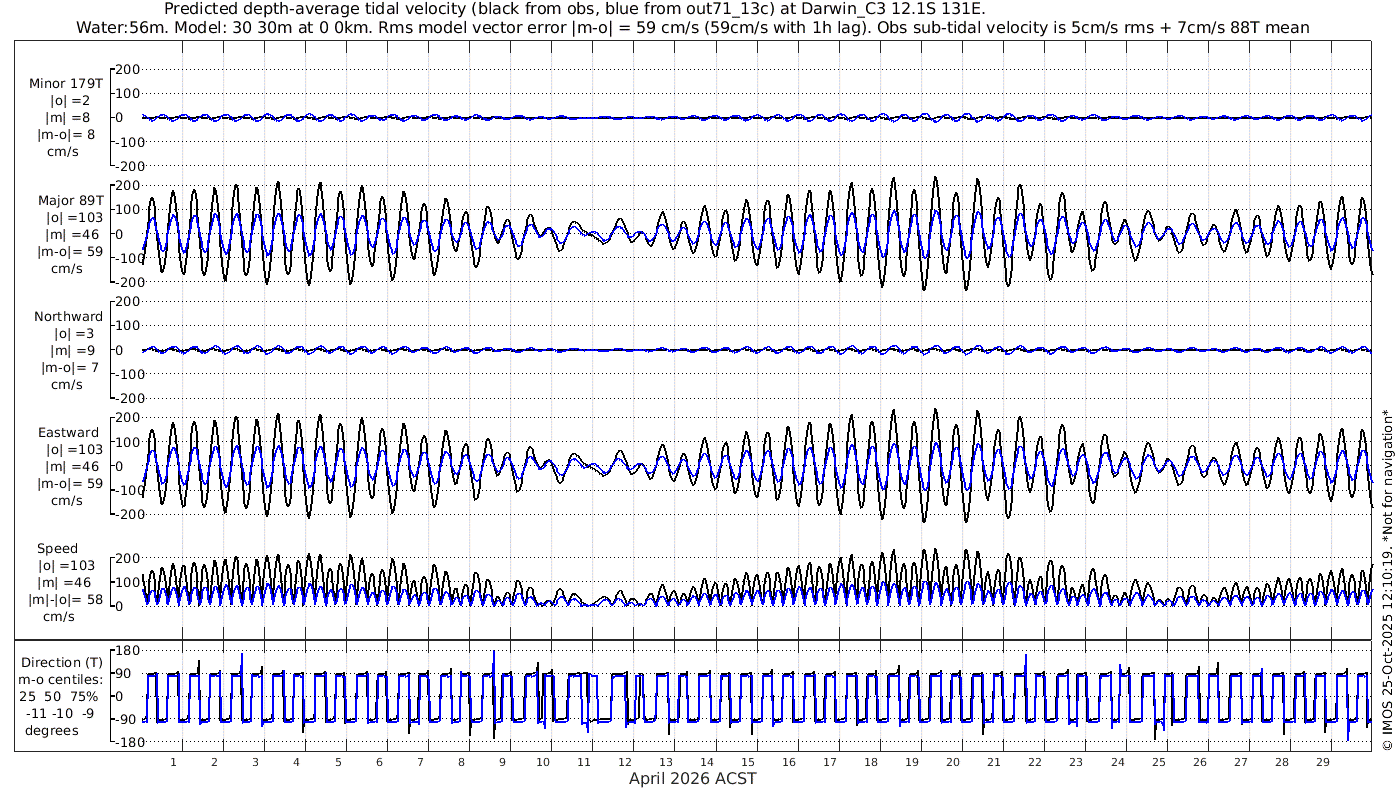
Task: Click the -180 tick on Direction axis
Action: 122,742
